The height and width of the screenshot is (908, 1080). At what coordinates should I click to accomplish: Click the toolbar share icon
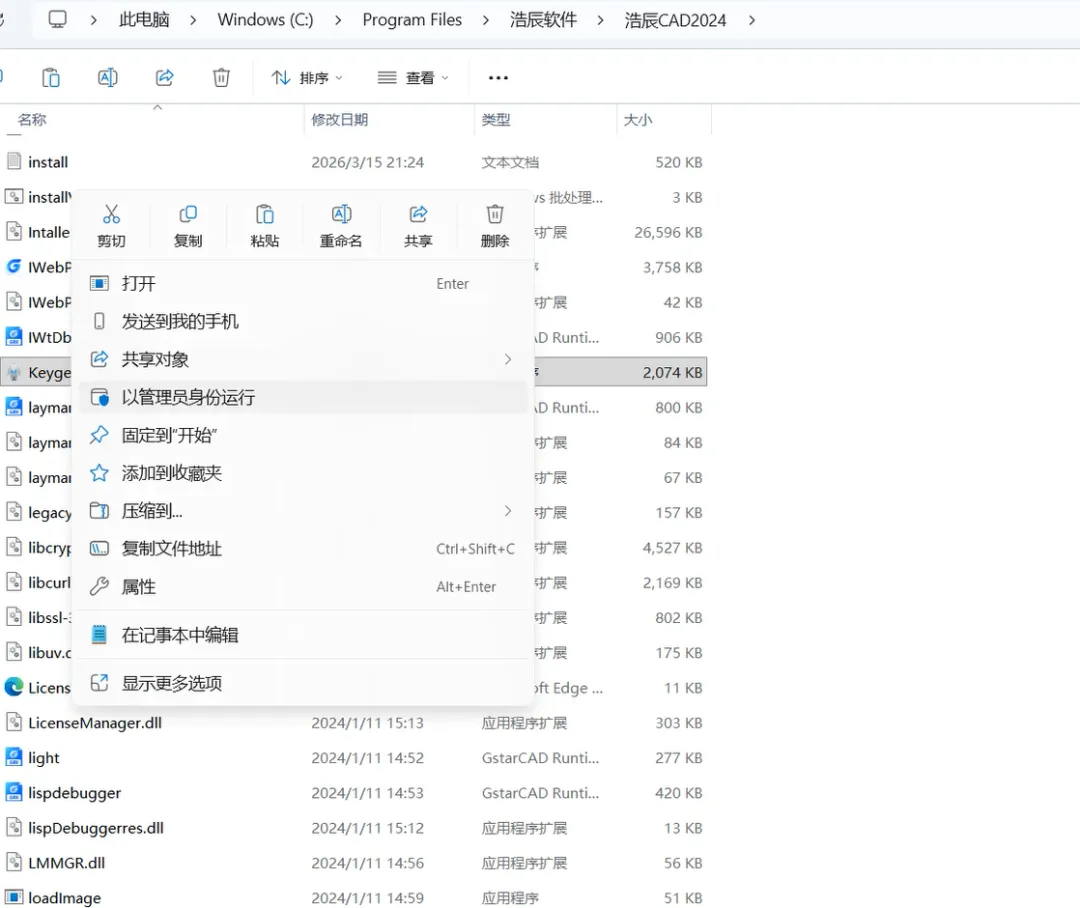[x=165, y=77]
